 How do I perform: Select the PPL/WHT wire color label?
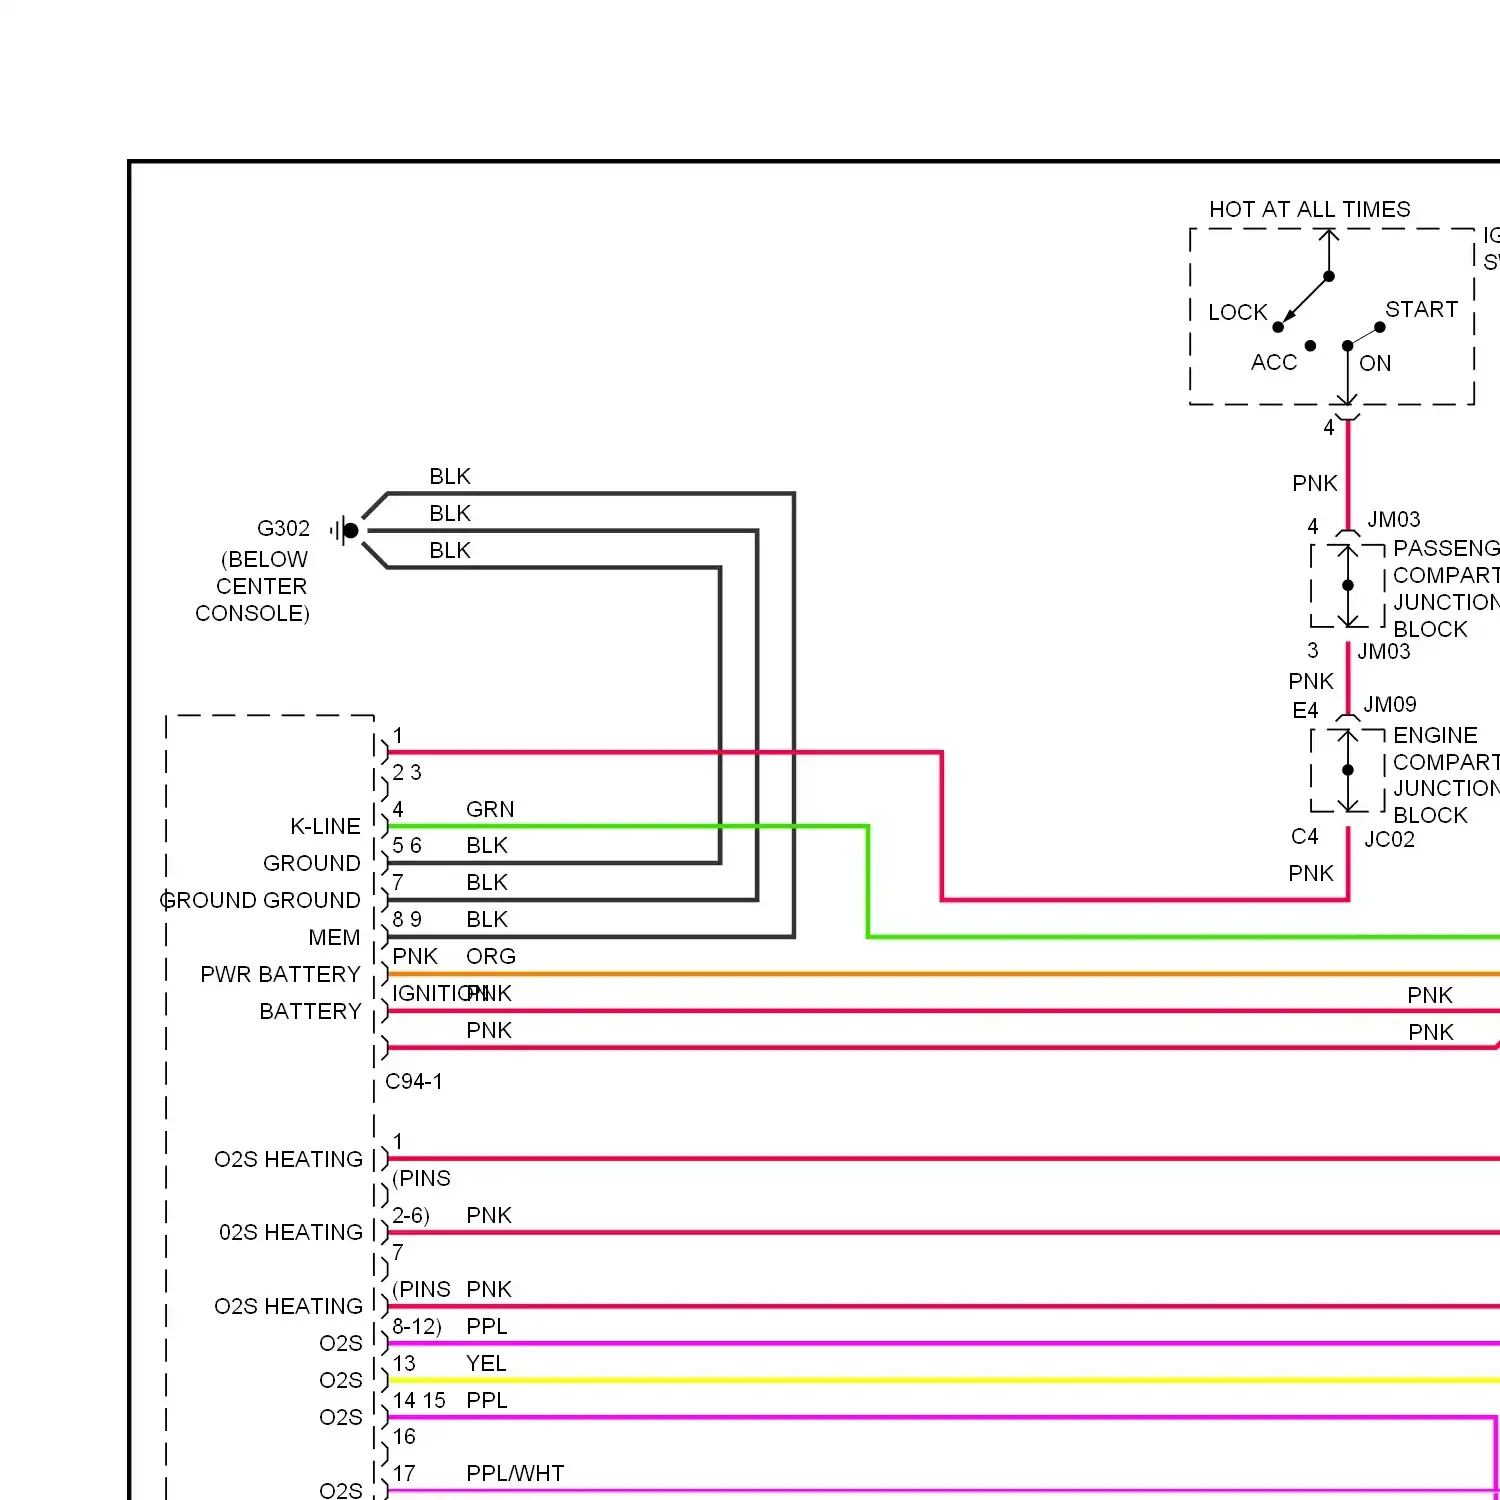click(515, 1473)
